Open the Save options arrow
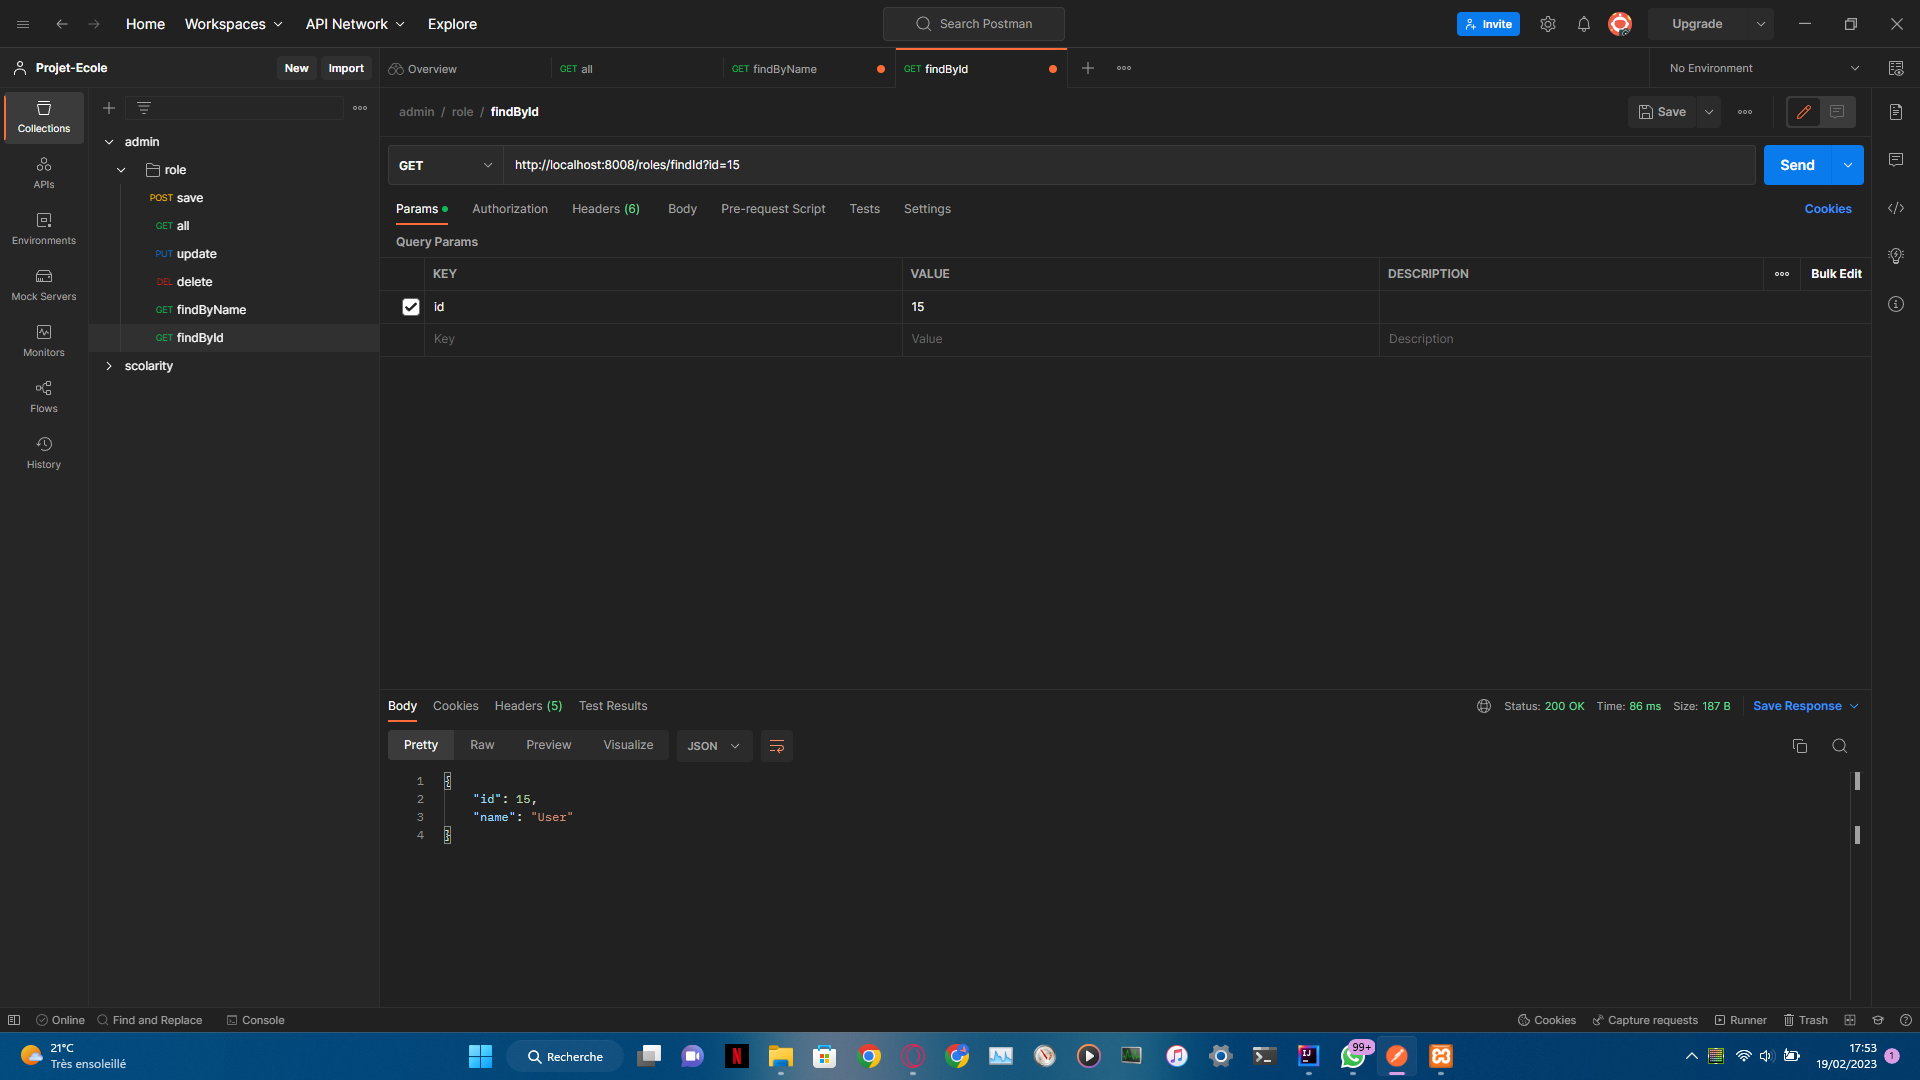The height and width of the screenshot is (1080, 1920). pos(1710,112)
